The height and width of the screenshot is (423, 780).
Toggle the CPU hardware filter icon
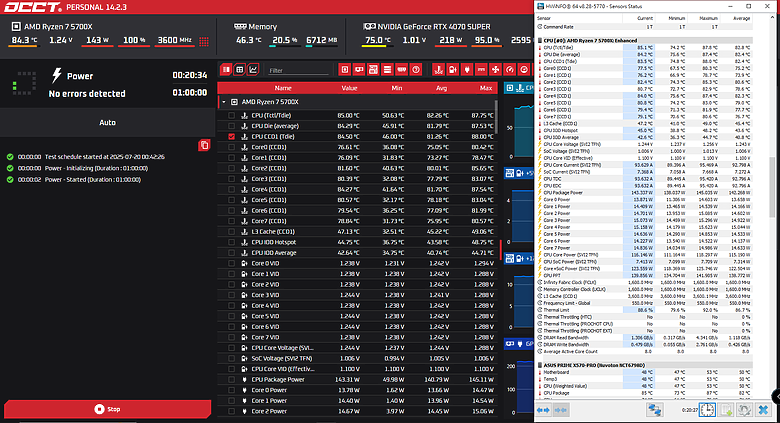click(345, 70)
